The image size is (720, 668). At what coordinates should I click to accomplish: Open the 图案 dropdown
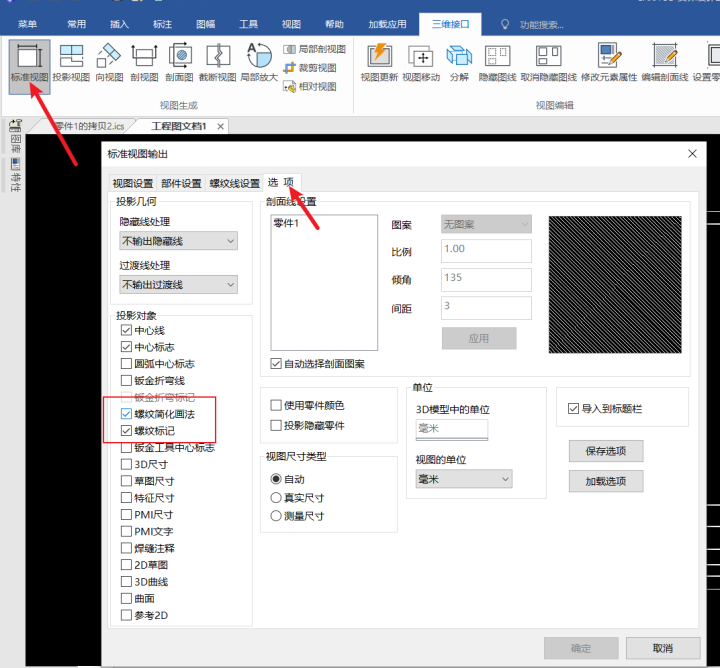coord(486,225)
